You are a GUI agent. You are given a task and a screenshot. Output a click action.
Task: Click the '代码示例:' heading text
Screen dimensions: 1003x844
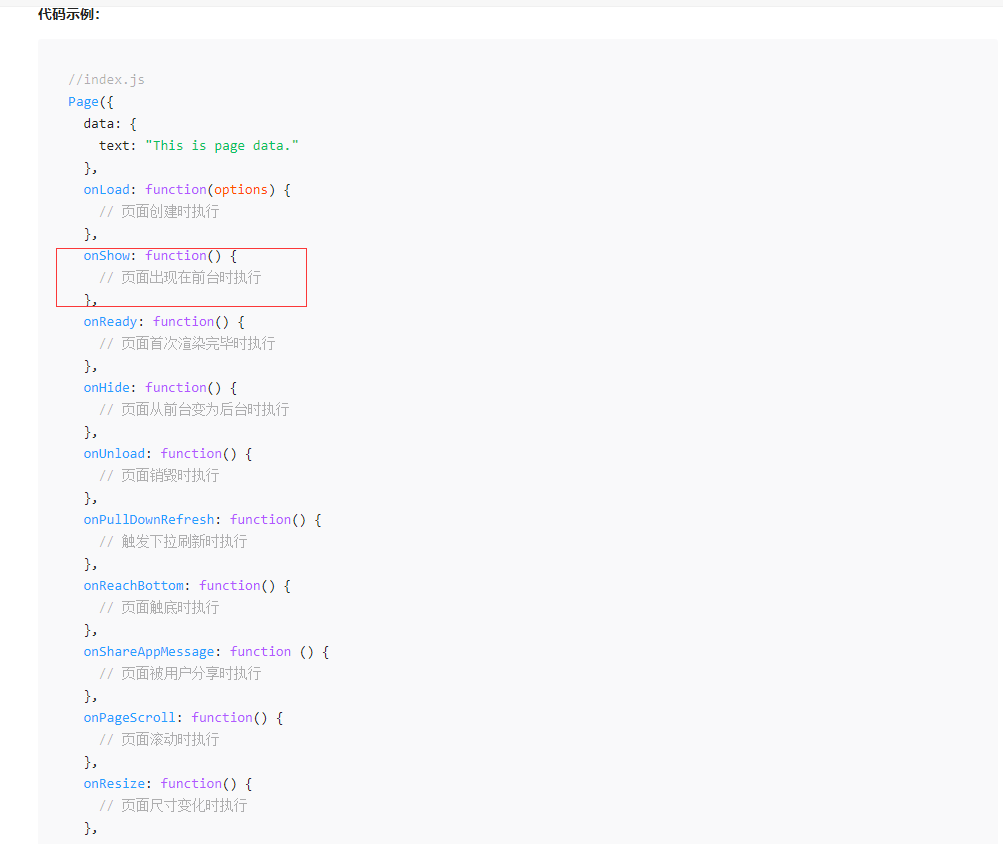coord(69,14)
